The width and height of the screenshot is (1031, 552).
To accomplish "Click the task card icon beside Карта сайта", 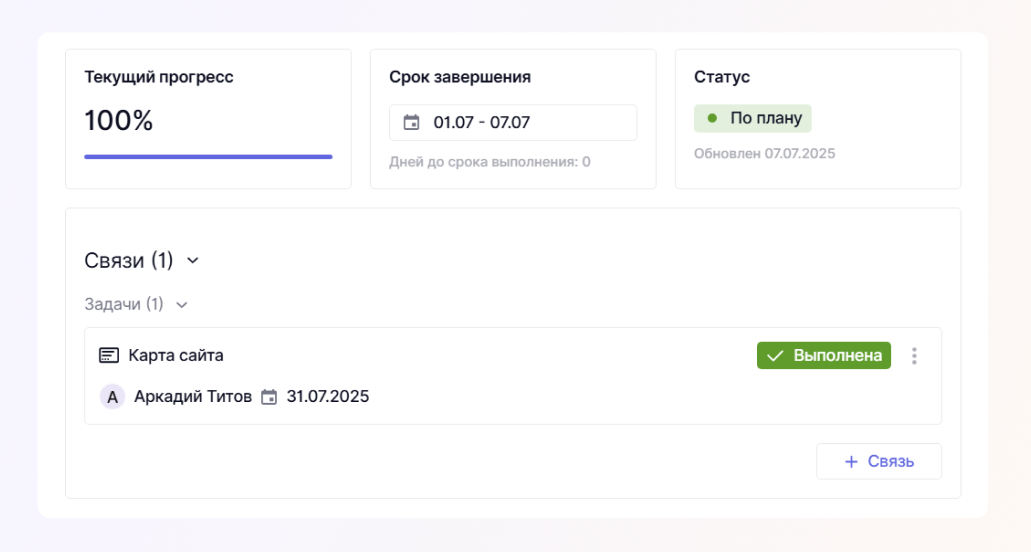I will coord(109,355).
